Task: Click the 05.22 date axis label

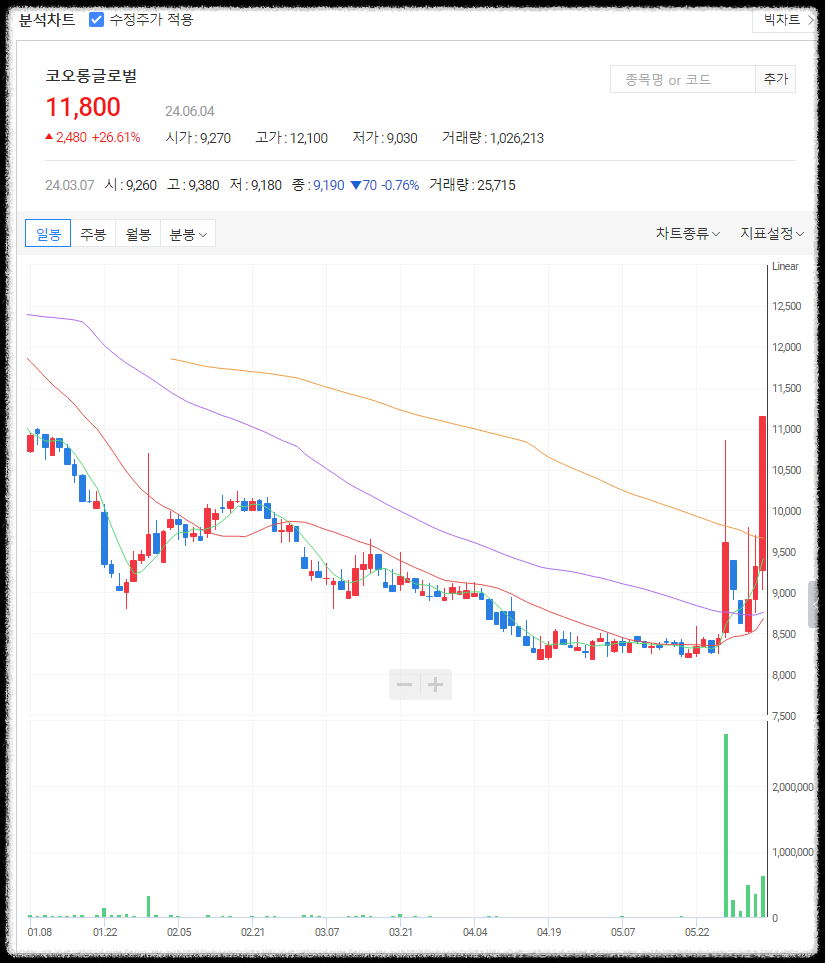Action: click(x=697, y=932)
